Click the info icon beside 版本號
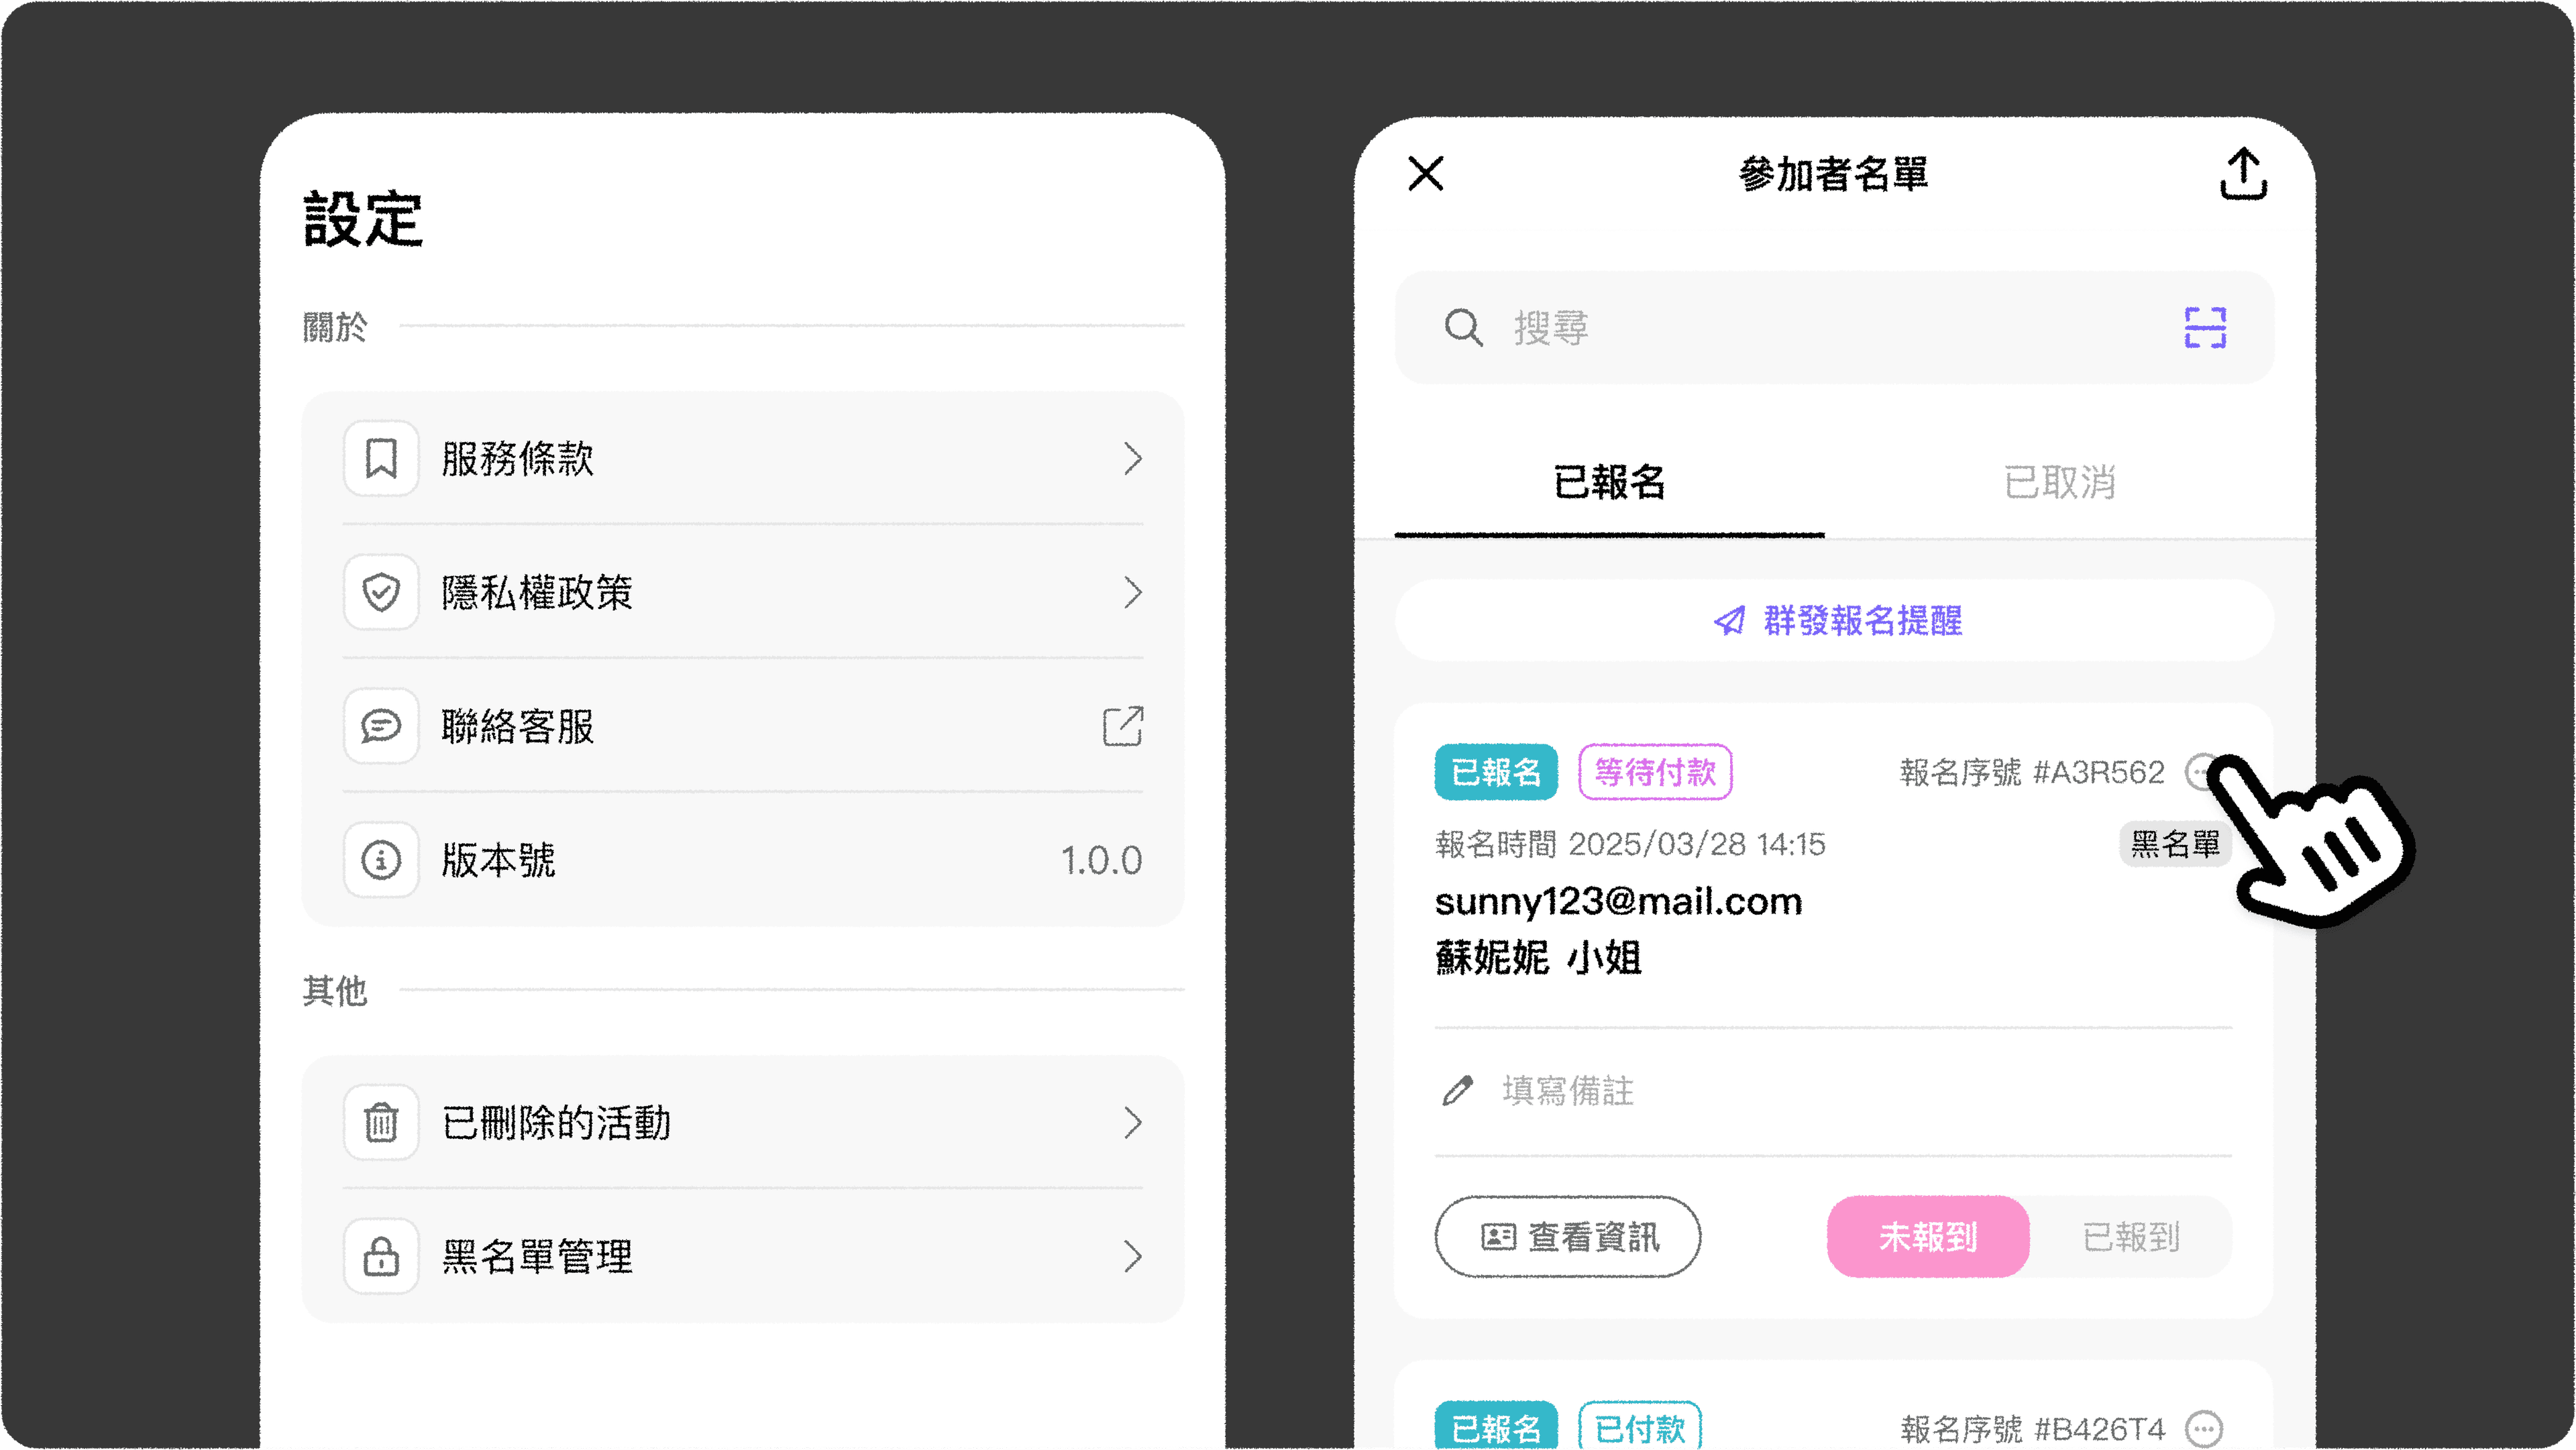Viewport: 2576px width, 1450px height. click(x=381, y=860)
